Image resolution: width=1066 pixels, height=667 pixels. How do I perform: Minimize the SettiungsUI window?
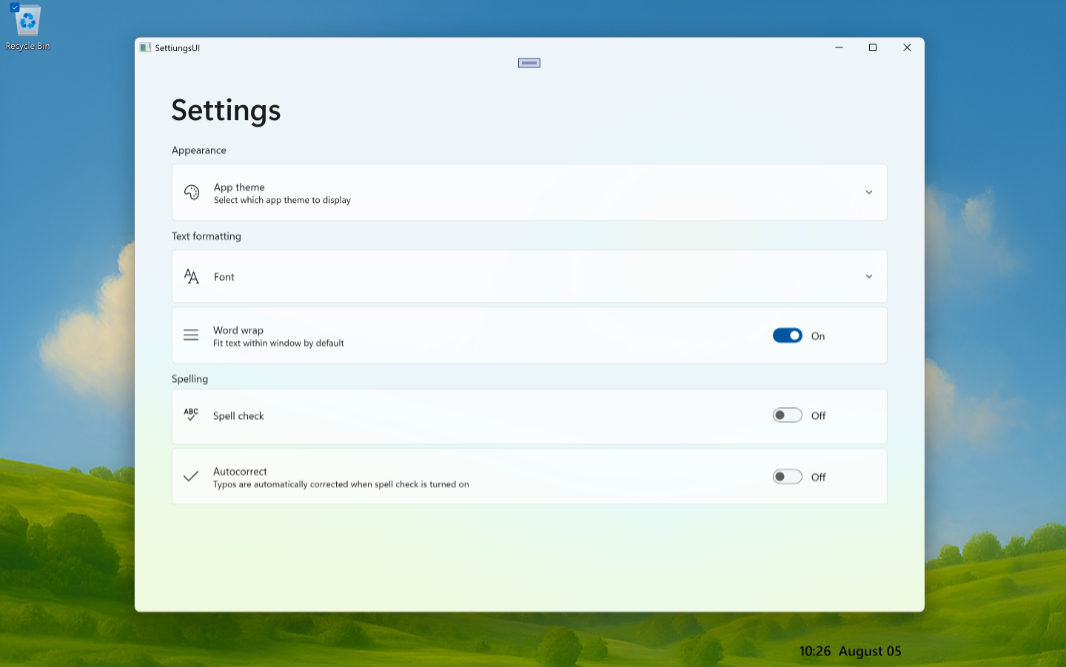point(838,47)
